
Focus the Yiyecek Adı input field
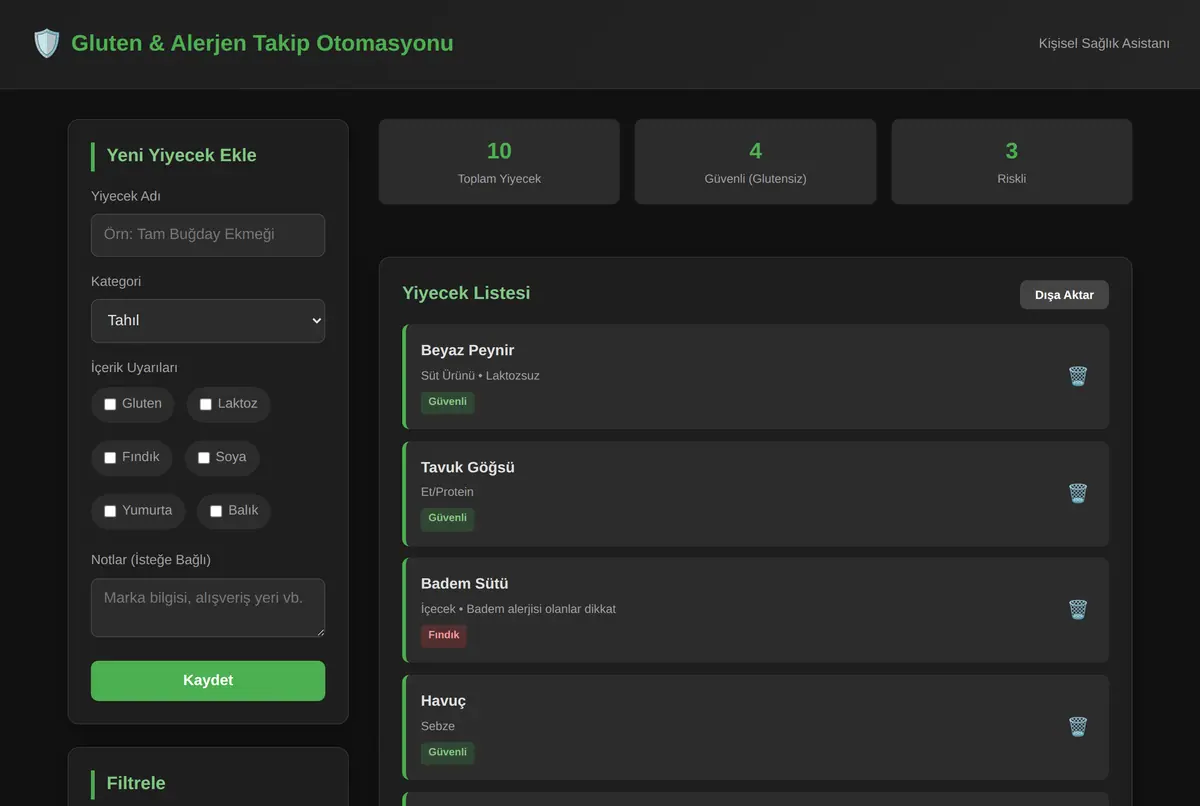208,235
